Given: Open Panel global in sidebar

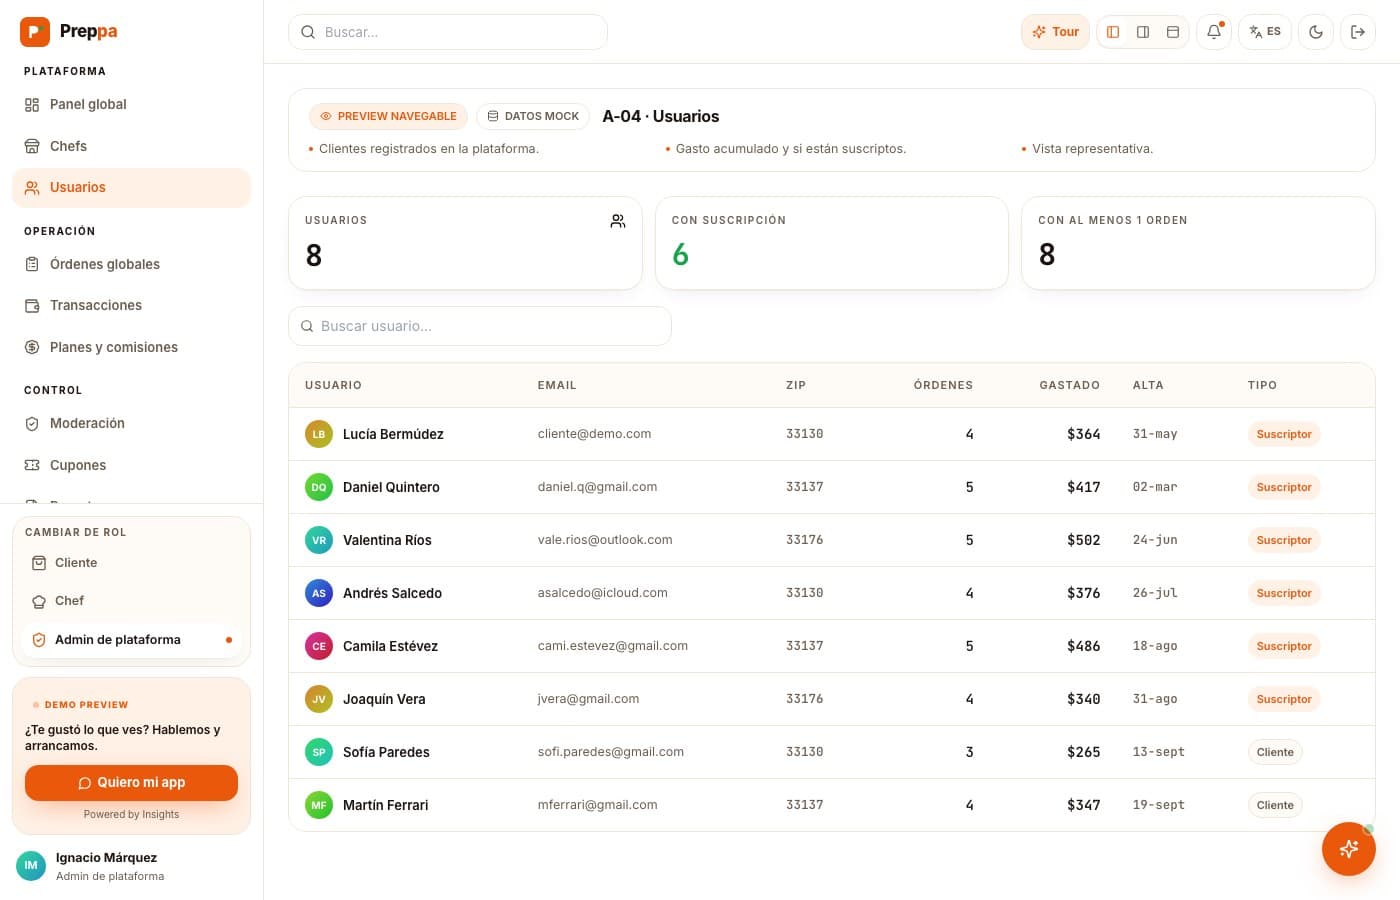Looking at the screenshot, I should click(x=131, y=104).
